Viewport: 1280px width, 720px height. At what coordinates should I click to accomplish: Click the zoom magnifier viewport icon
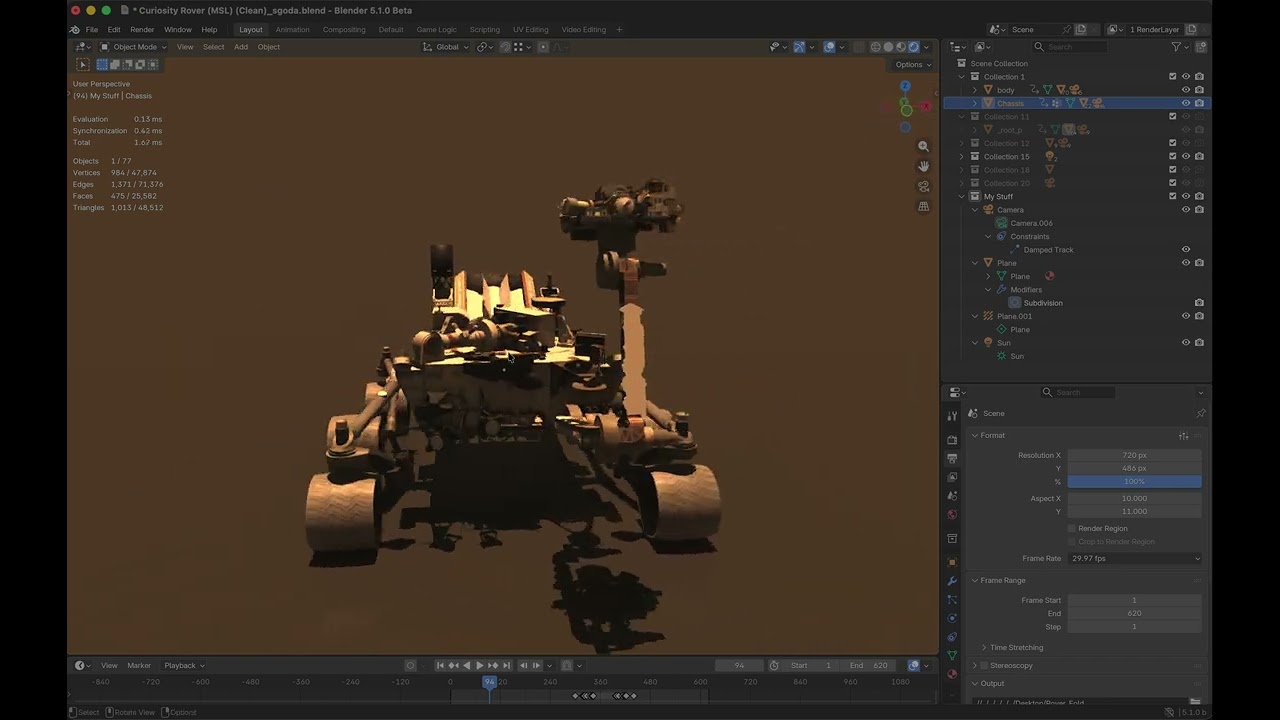click(x=923, y=146)
